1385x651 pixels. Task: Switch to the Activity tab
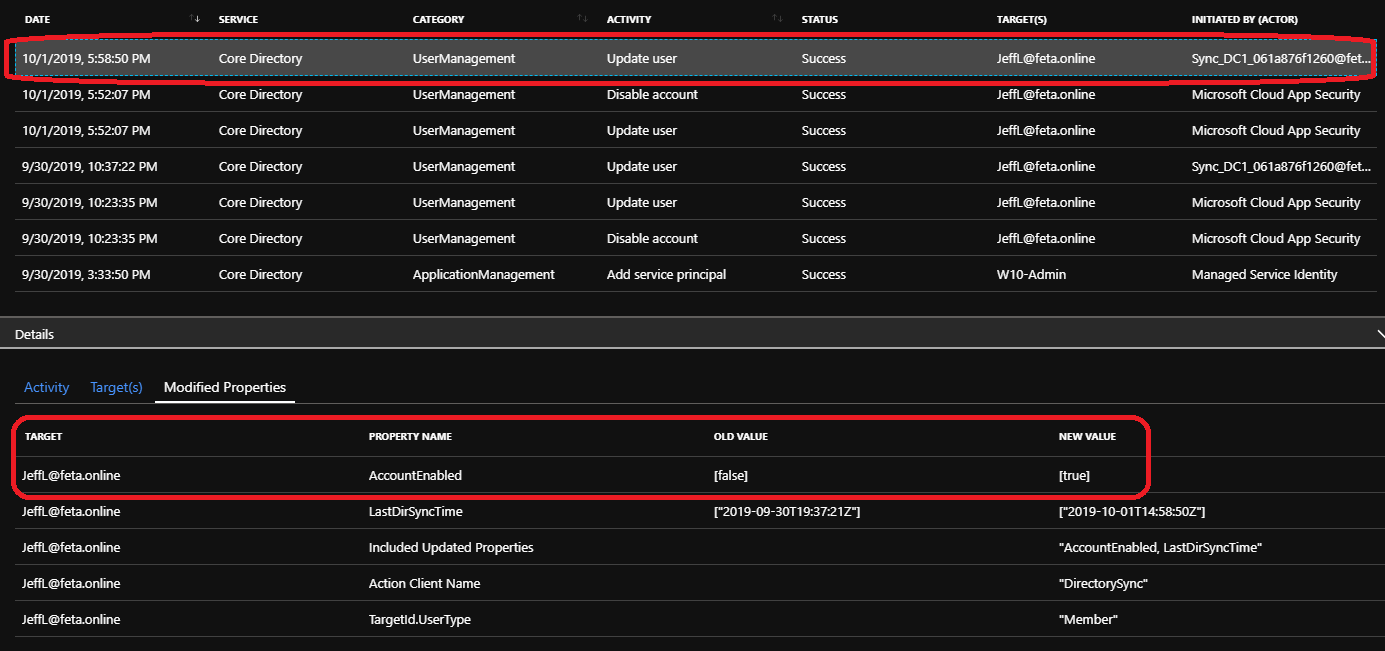pyautogui.click(x=46, y=387)
